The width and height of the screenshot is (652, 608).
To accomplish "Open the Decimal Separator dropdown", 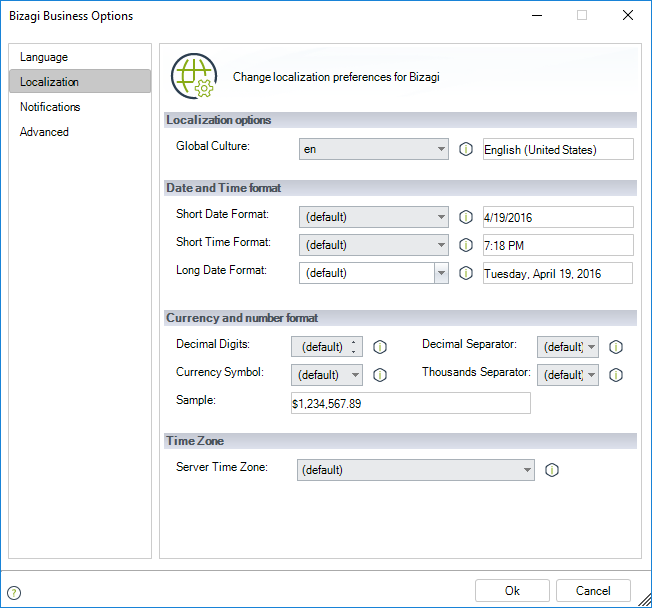I will [x=568, y=347].
